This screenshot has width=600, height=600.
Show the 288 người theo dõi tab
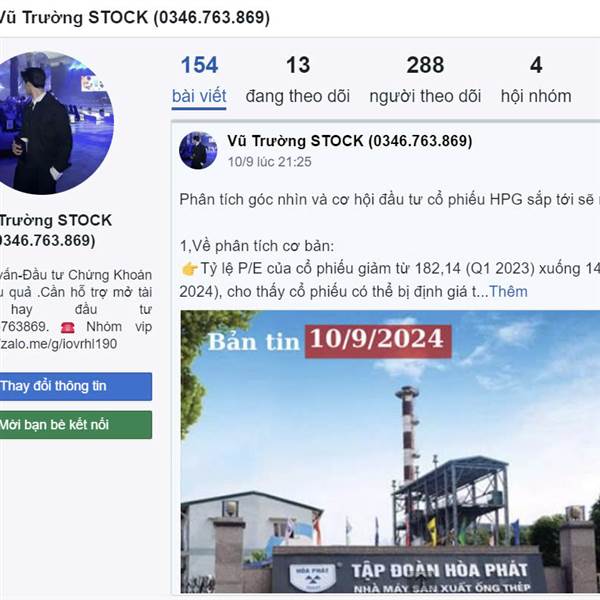[x=425, y=80]
